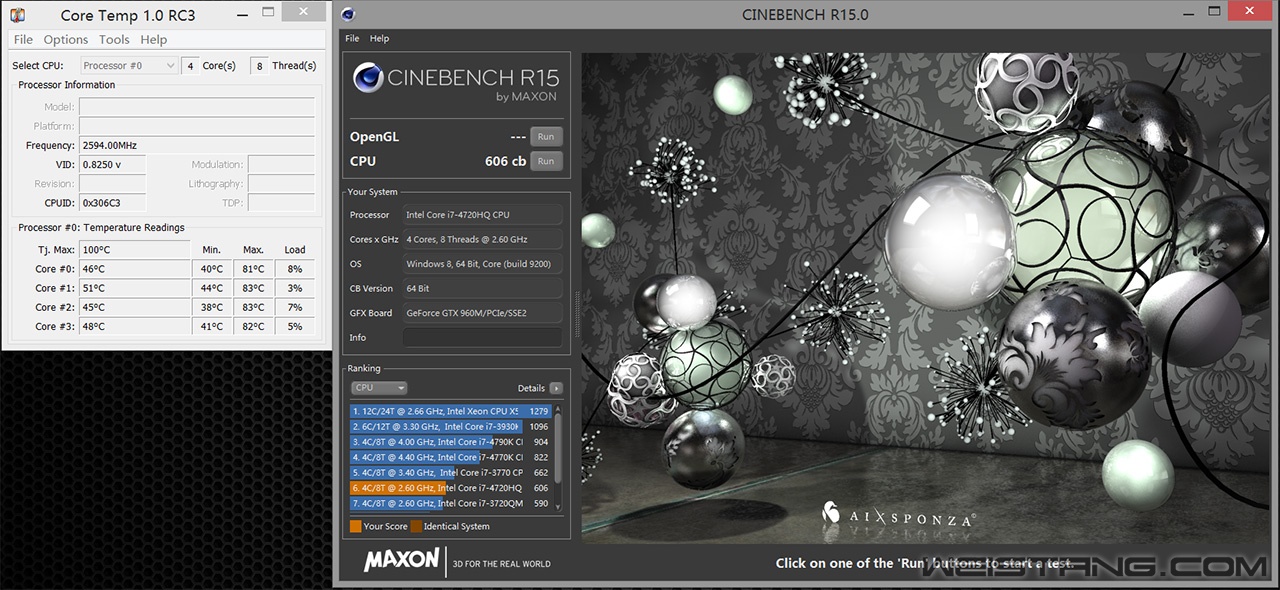The height and width of the screenshot is (590, 1280).
Task: Click the Ranking list scrollbar
Action: coord(559,457)
